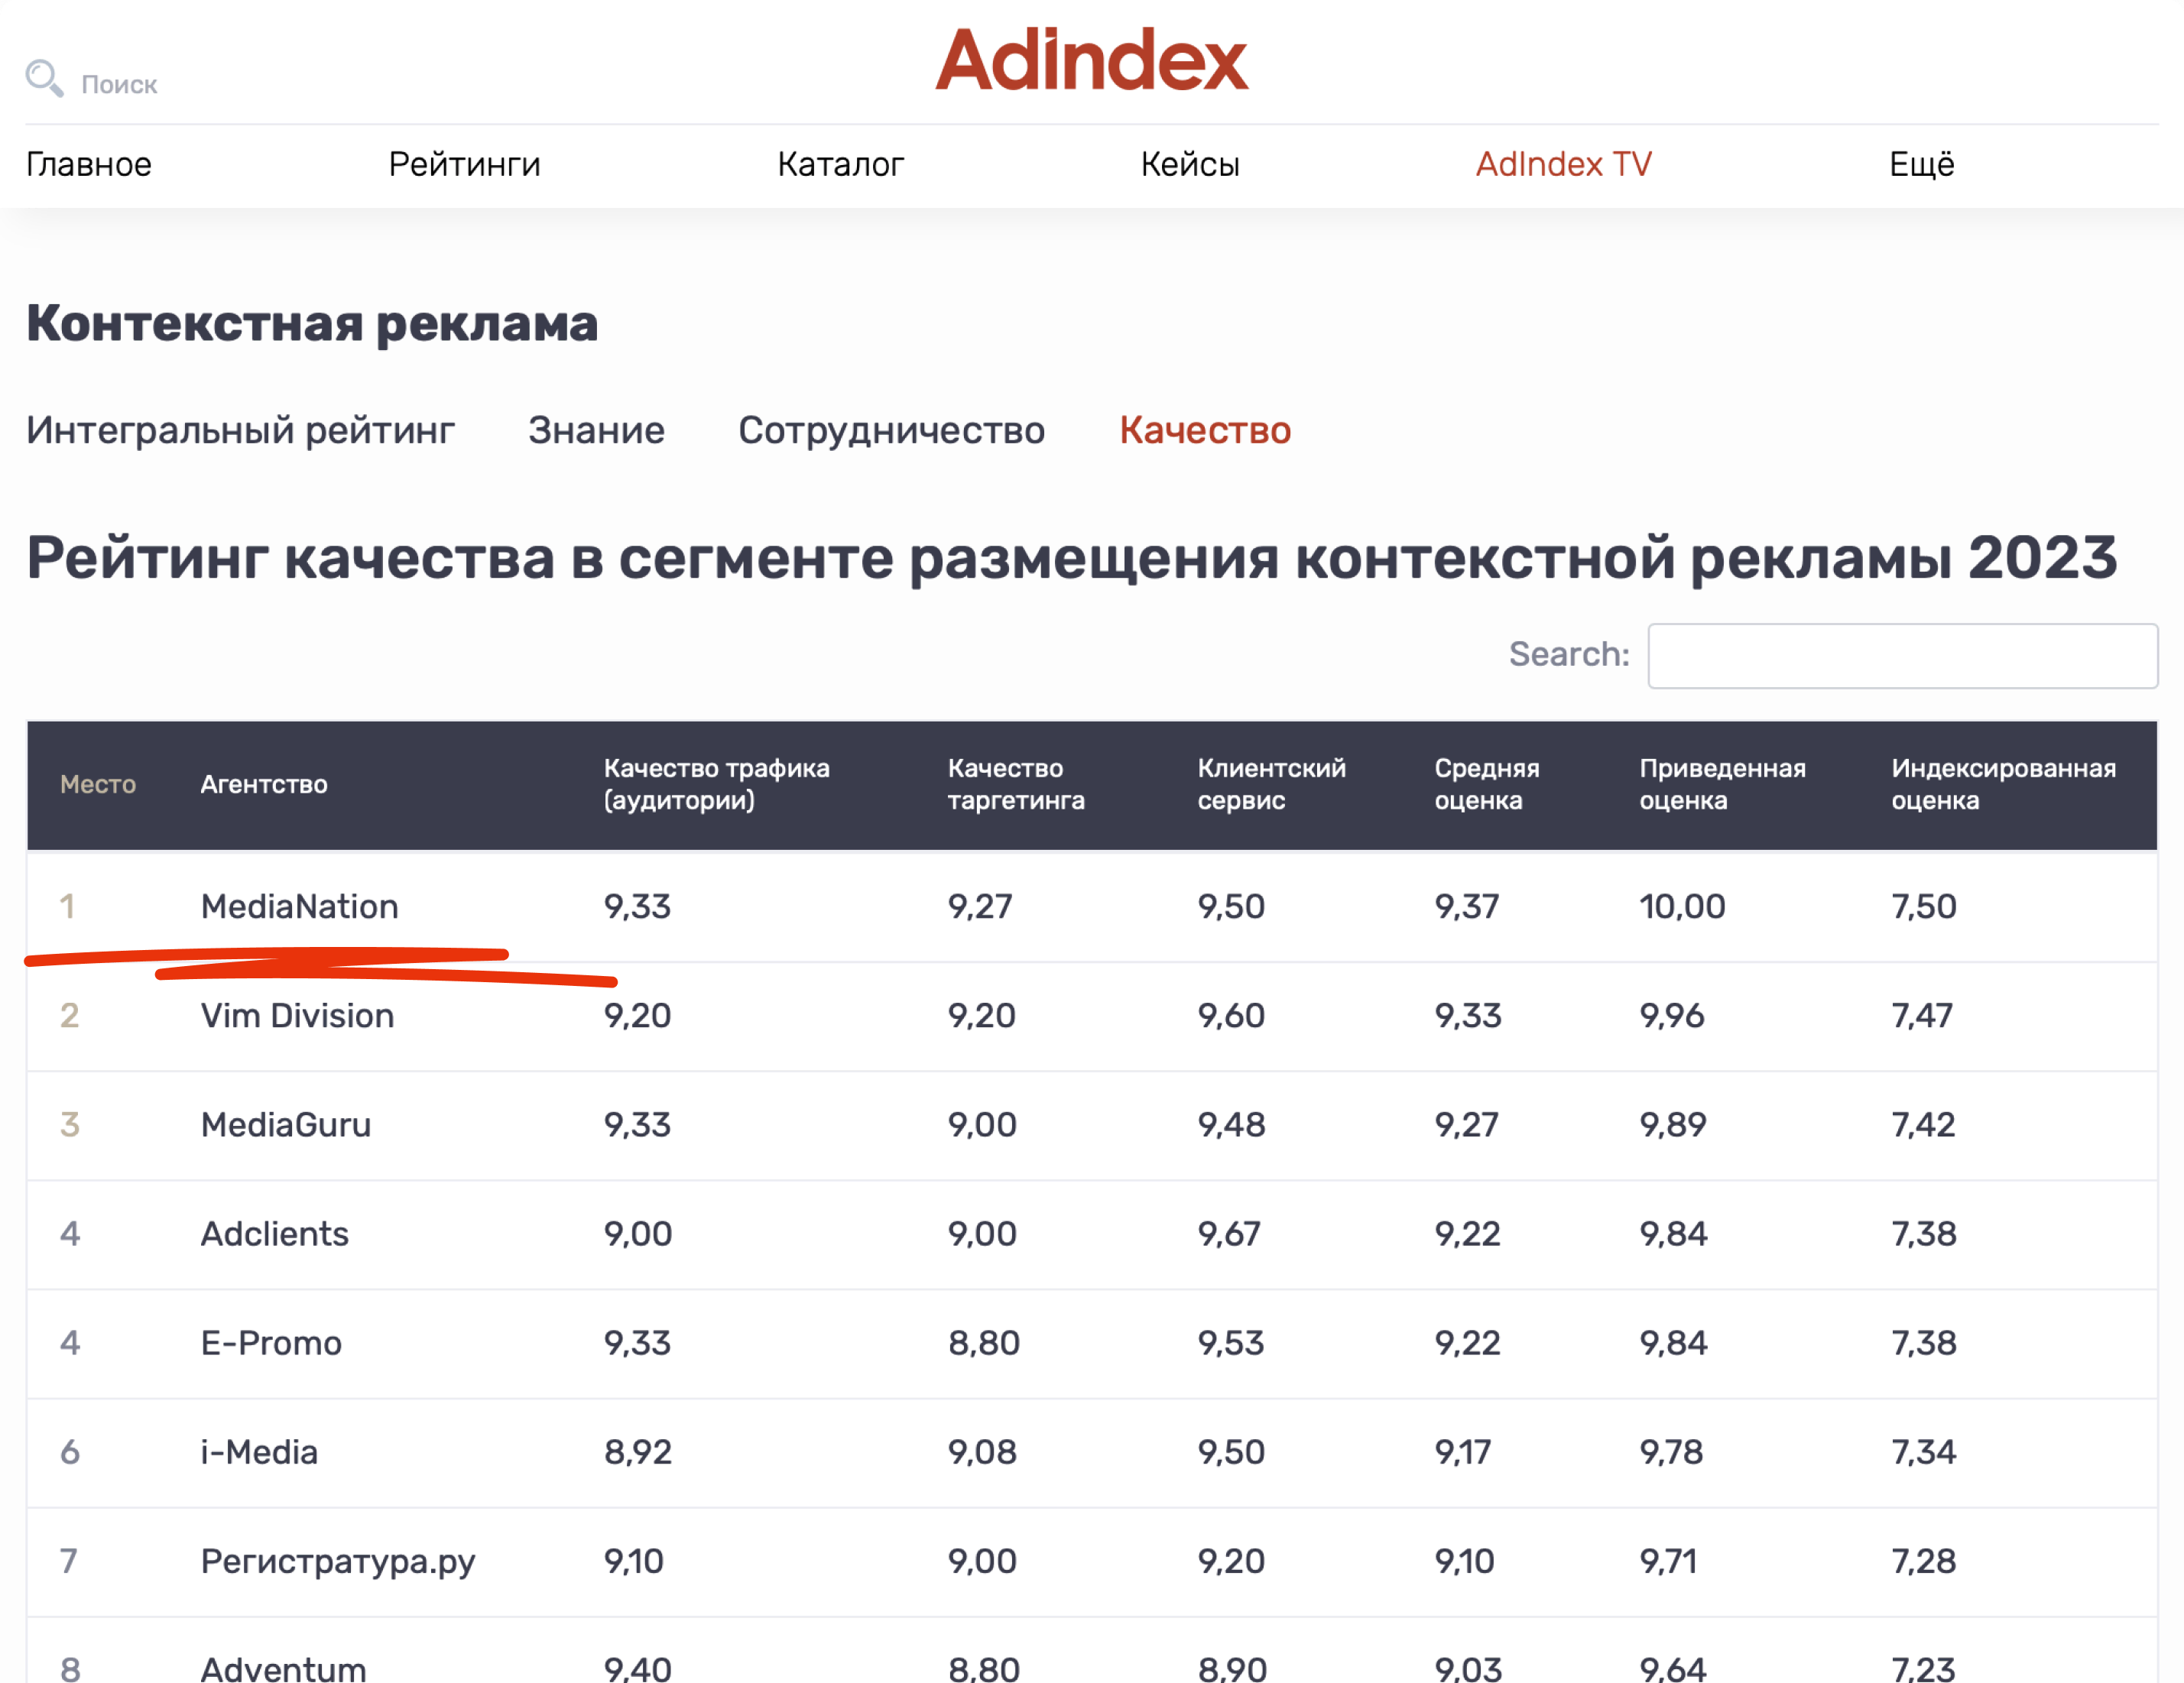Image resolution: width=2184 pixels, height=1683 pixels.
Task: Click the place number 3 cell
Action: coord(70,1124)
